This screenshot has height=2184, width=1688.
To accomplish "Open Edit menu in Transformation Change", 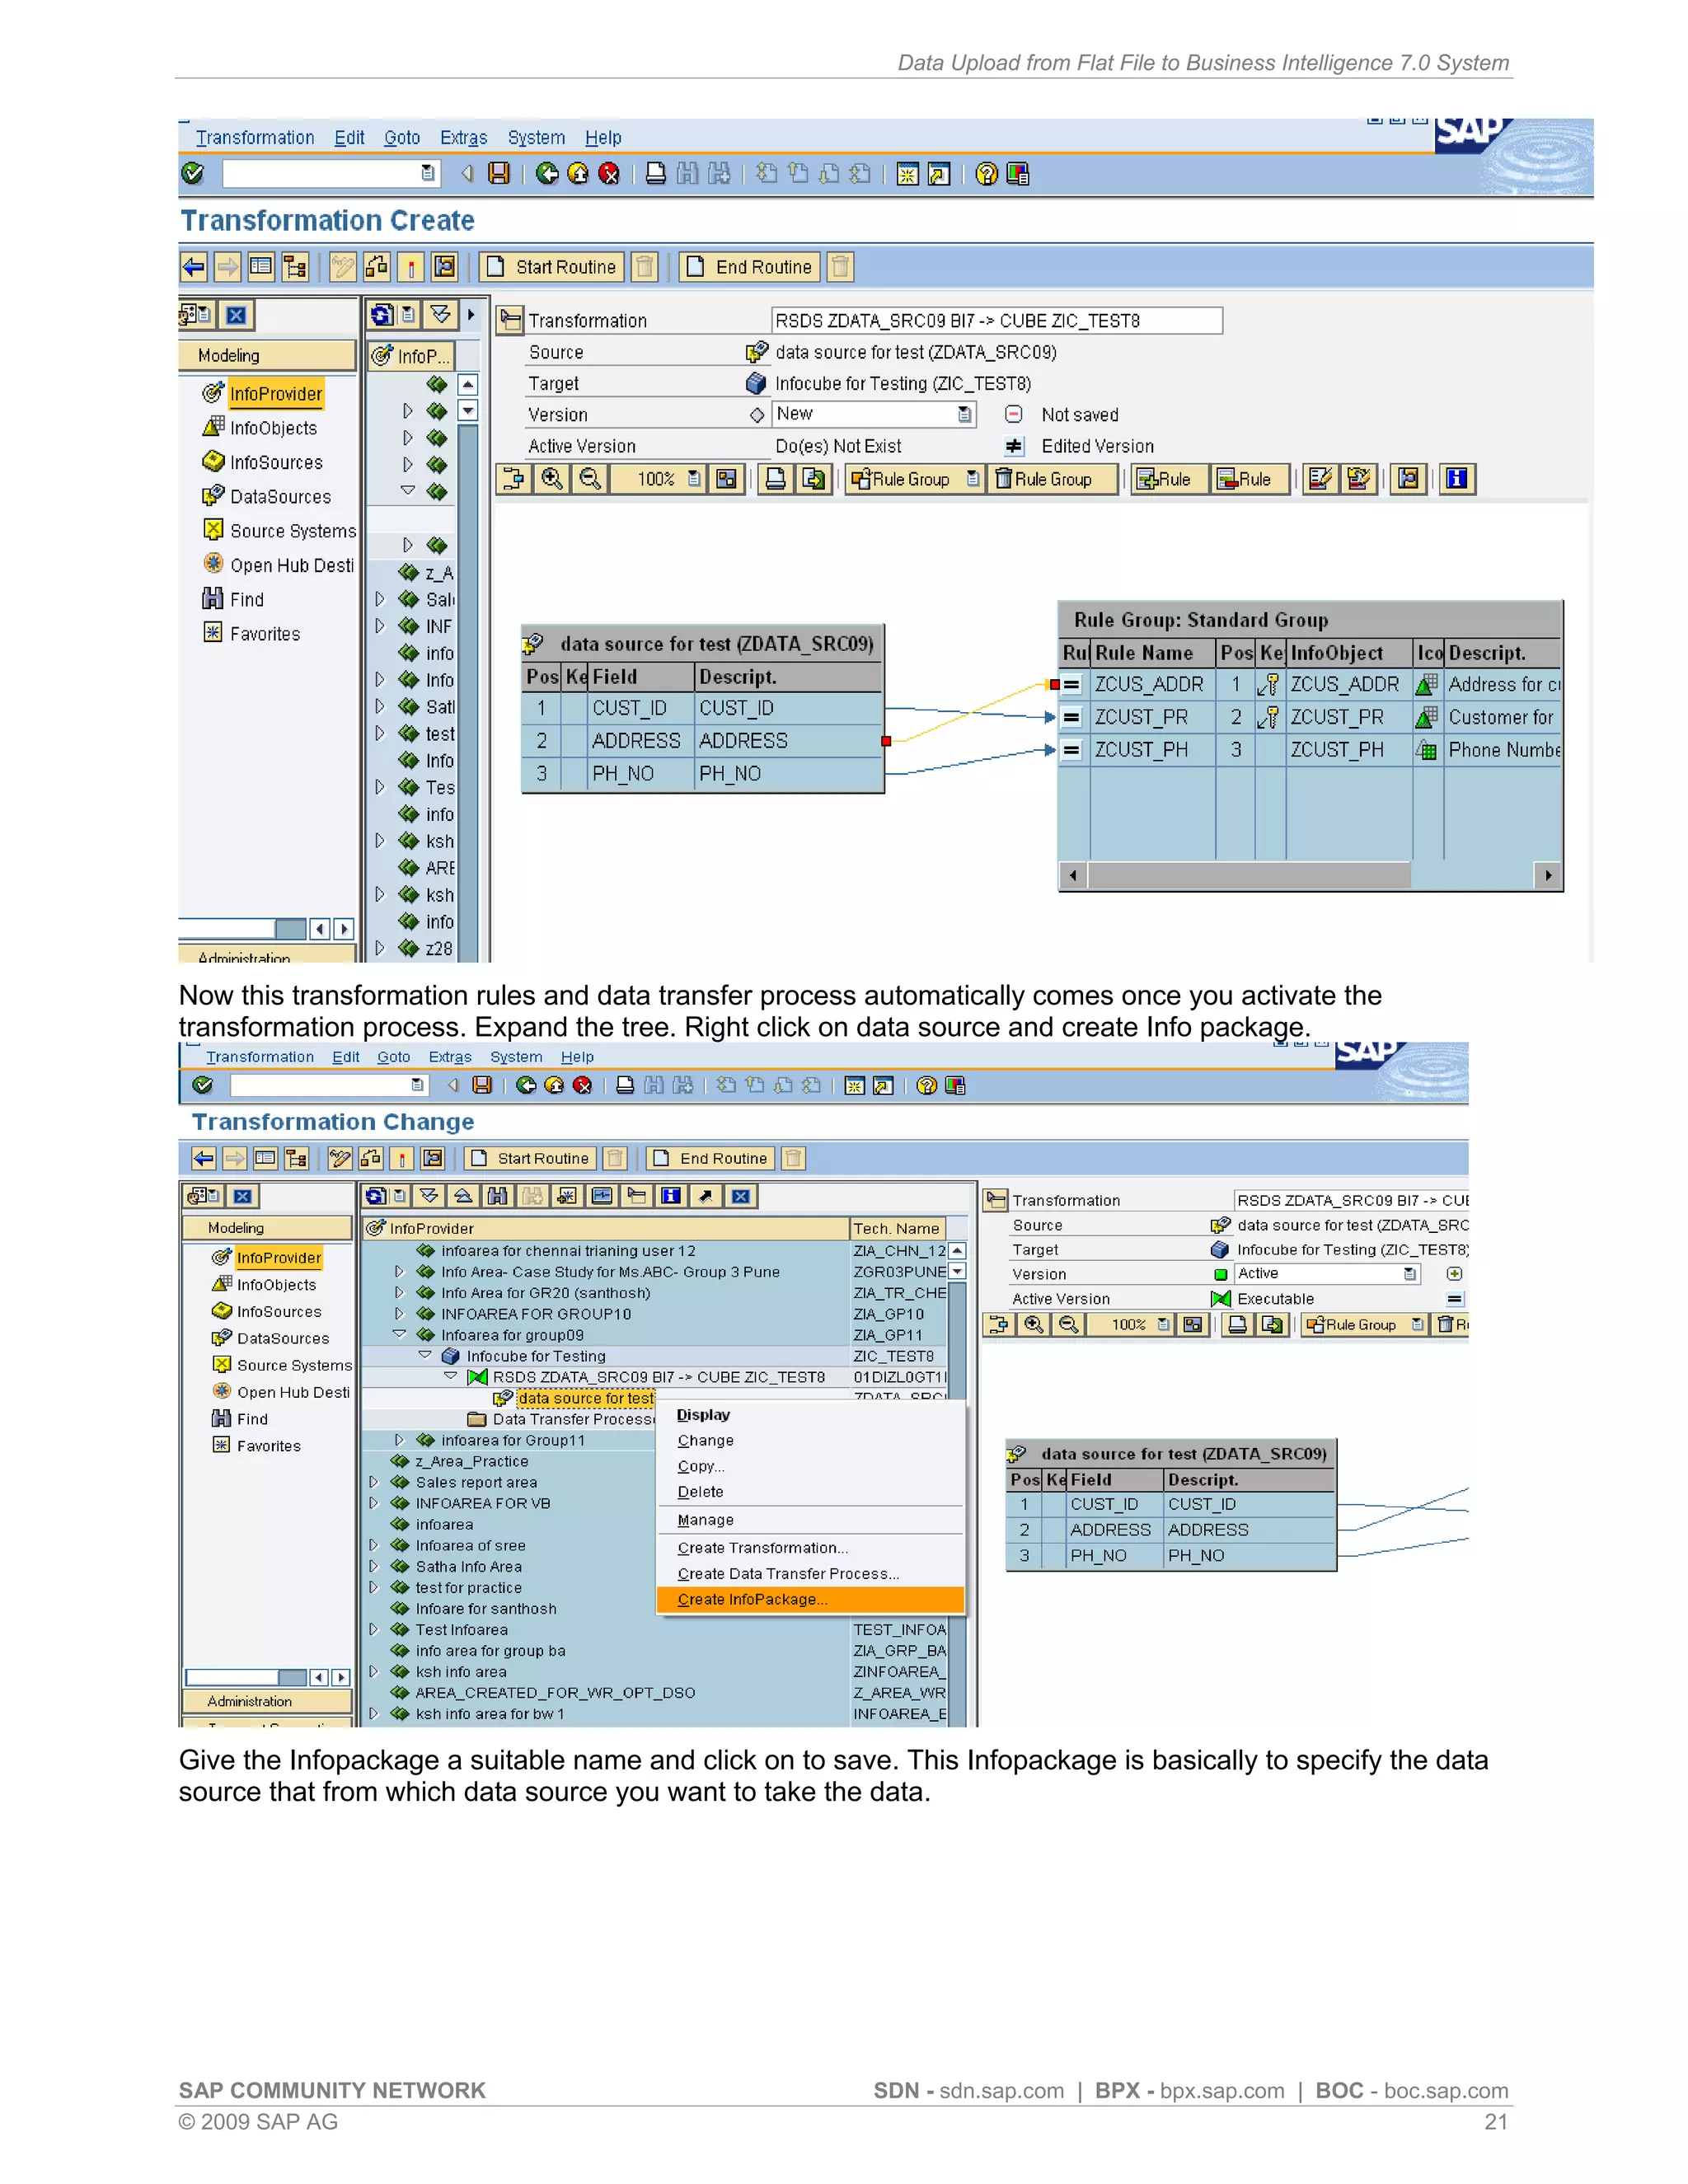I will [x=346, y=1057].
